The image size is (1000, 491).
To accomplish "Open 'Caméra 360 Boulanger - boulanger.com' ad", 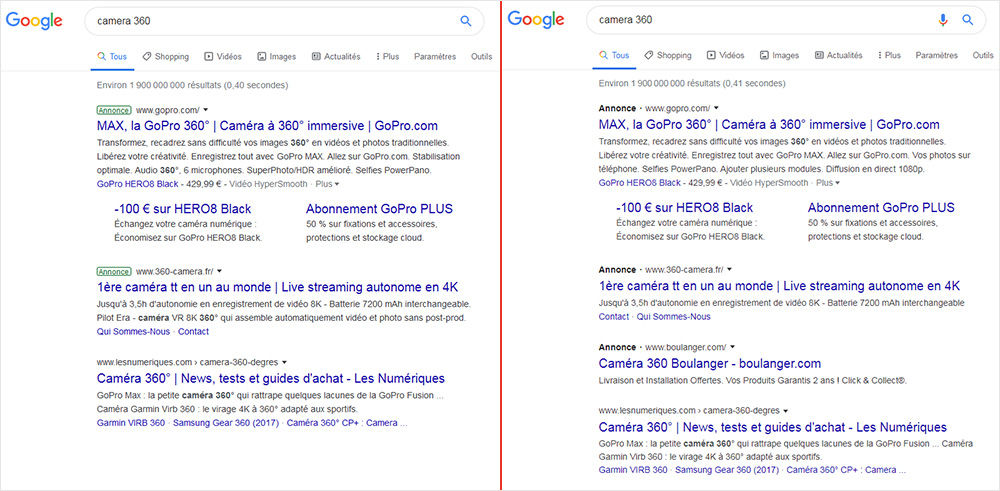I will 710,363.
